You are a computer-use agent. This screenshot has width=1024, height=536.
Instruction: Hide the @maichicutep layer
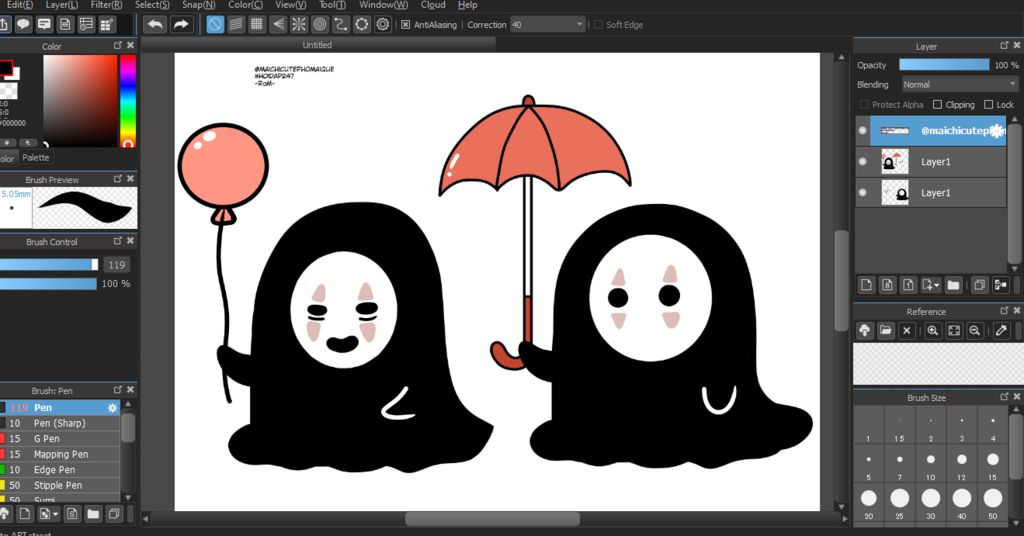(x=862, y=131)
